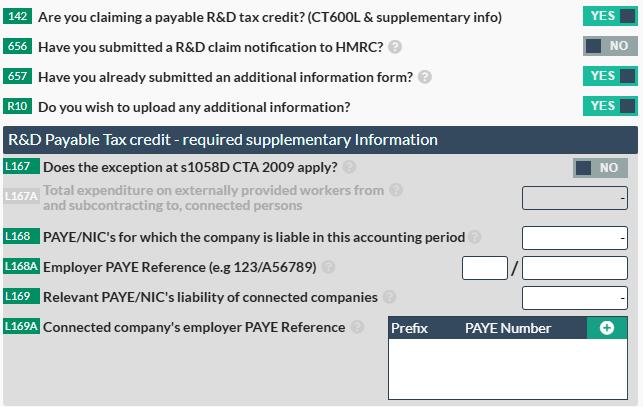
Task: Toggle R&D claim notification submitted switch
Action: (610, 46)
